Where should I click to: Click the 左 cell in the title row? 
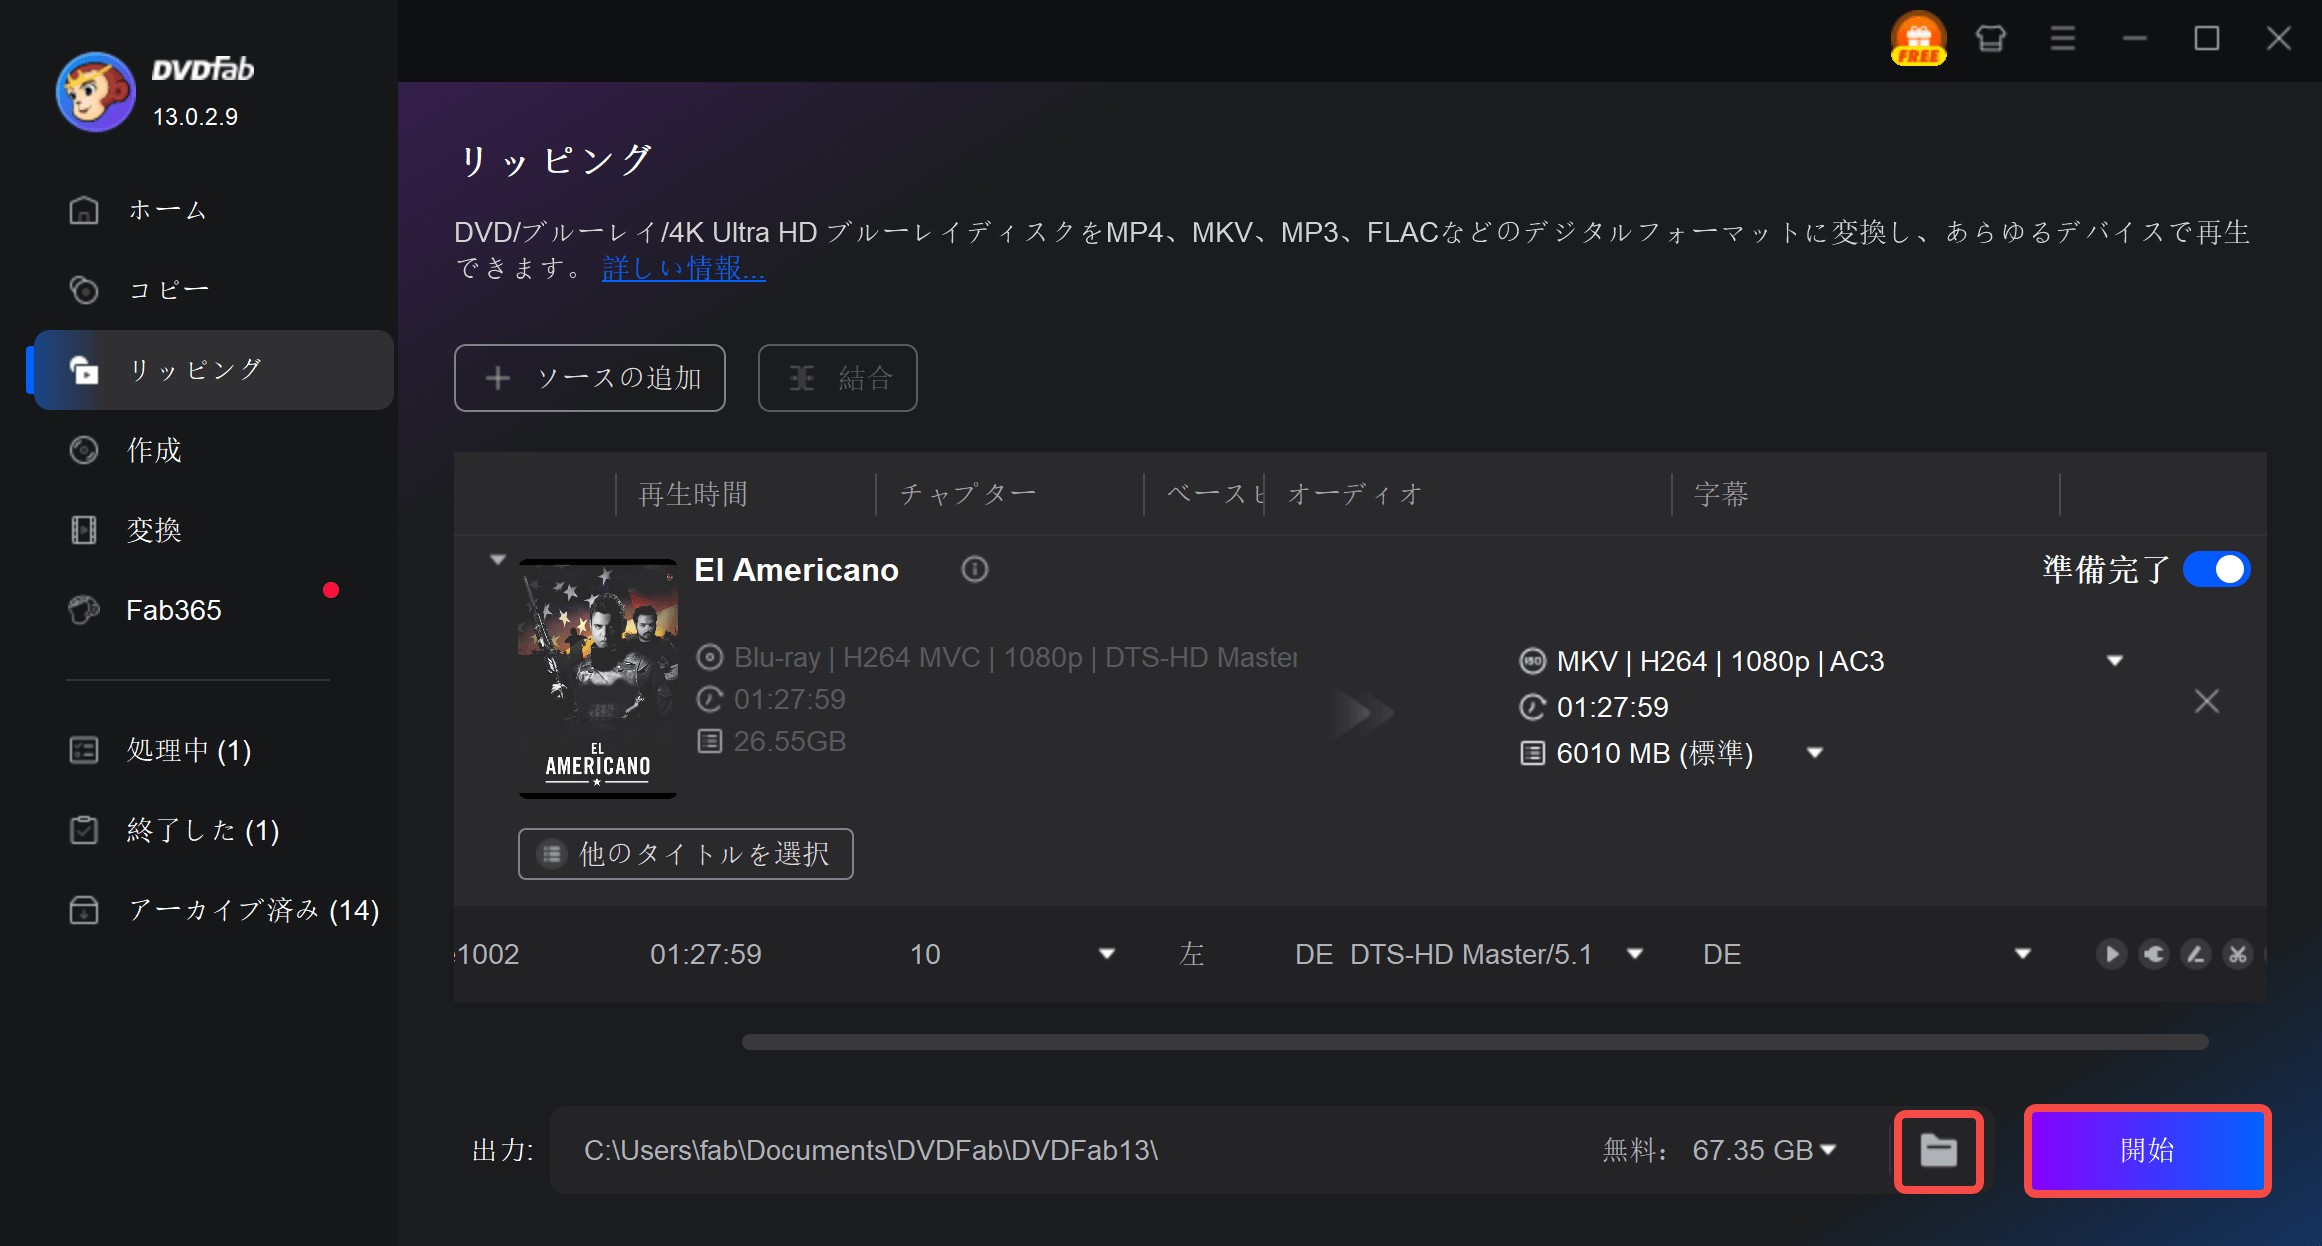[1191, 954]
